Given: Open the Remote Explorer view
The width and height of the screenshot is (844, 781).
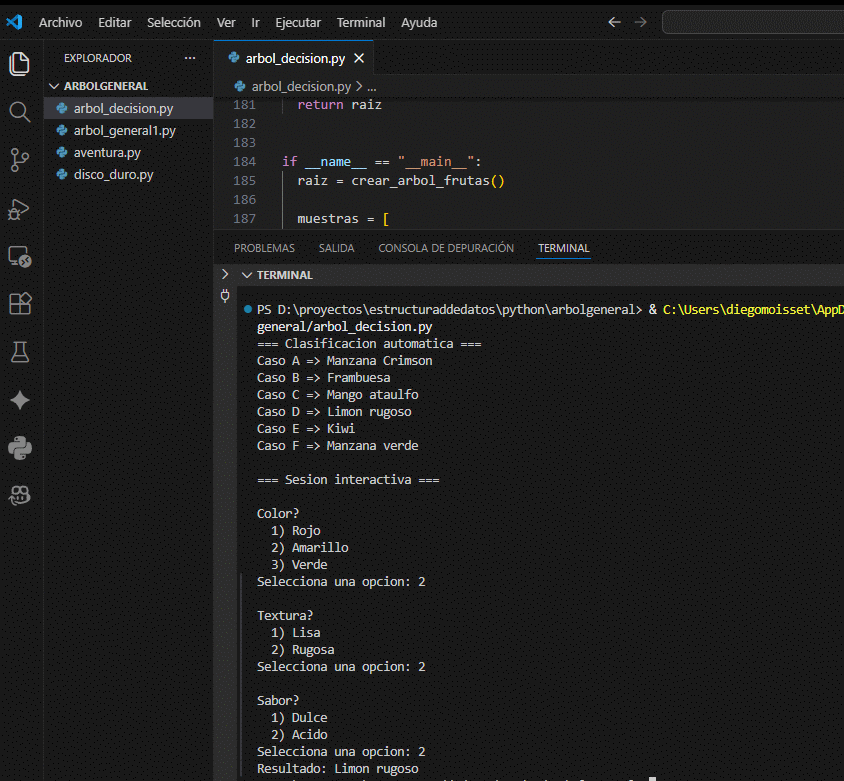Looking at the screenshot, I should pyautogui.click(x=20, y=256).
